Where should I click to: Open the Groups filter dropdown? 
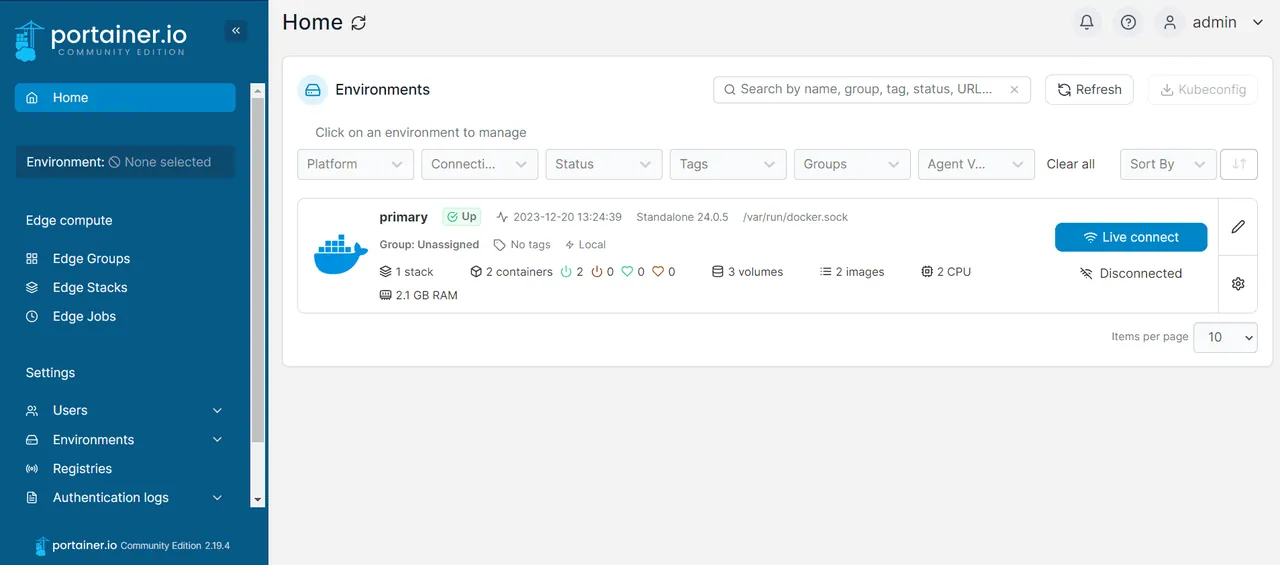click(852, 164)
